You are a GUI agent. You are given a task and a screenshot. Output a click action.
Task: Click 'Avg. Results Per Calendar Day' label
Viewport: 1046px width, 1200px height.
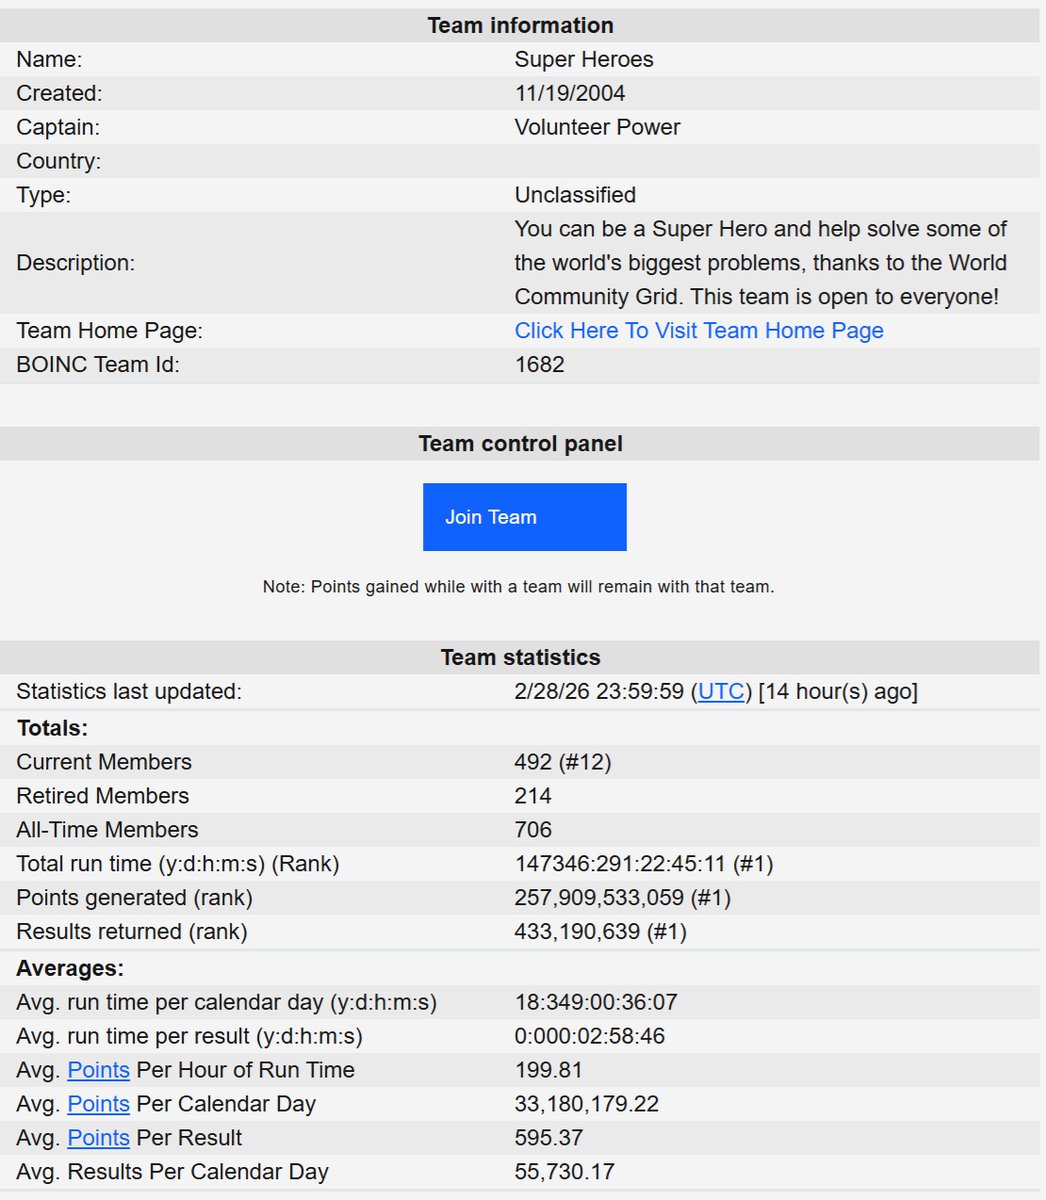point(172,1172)
